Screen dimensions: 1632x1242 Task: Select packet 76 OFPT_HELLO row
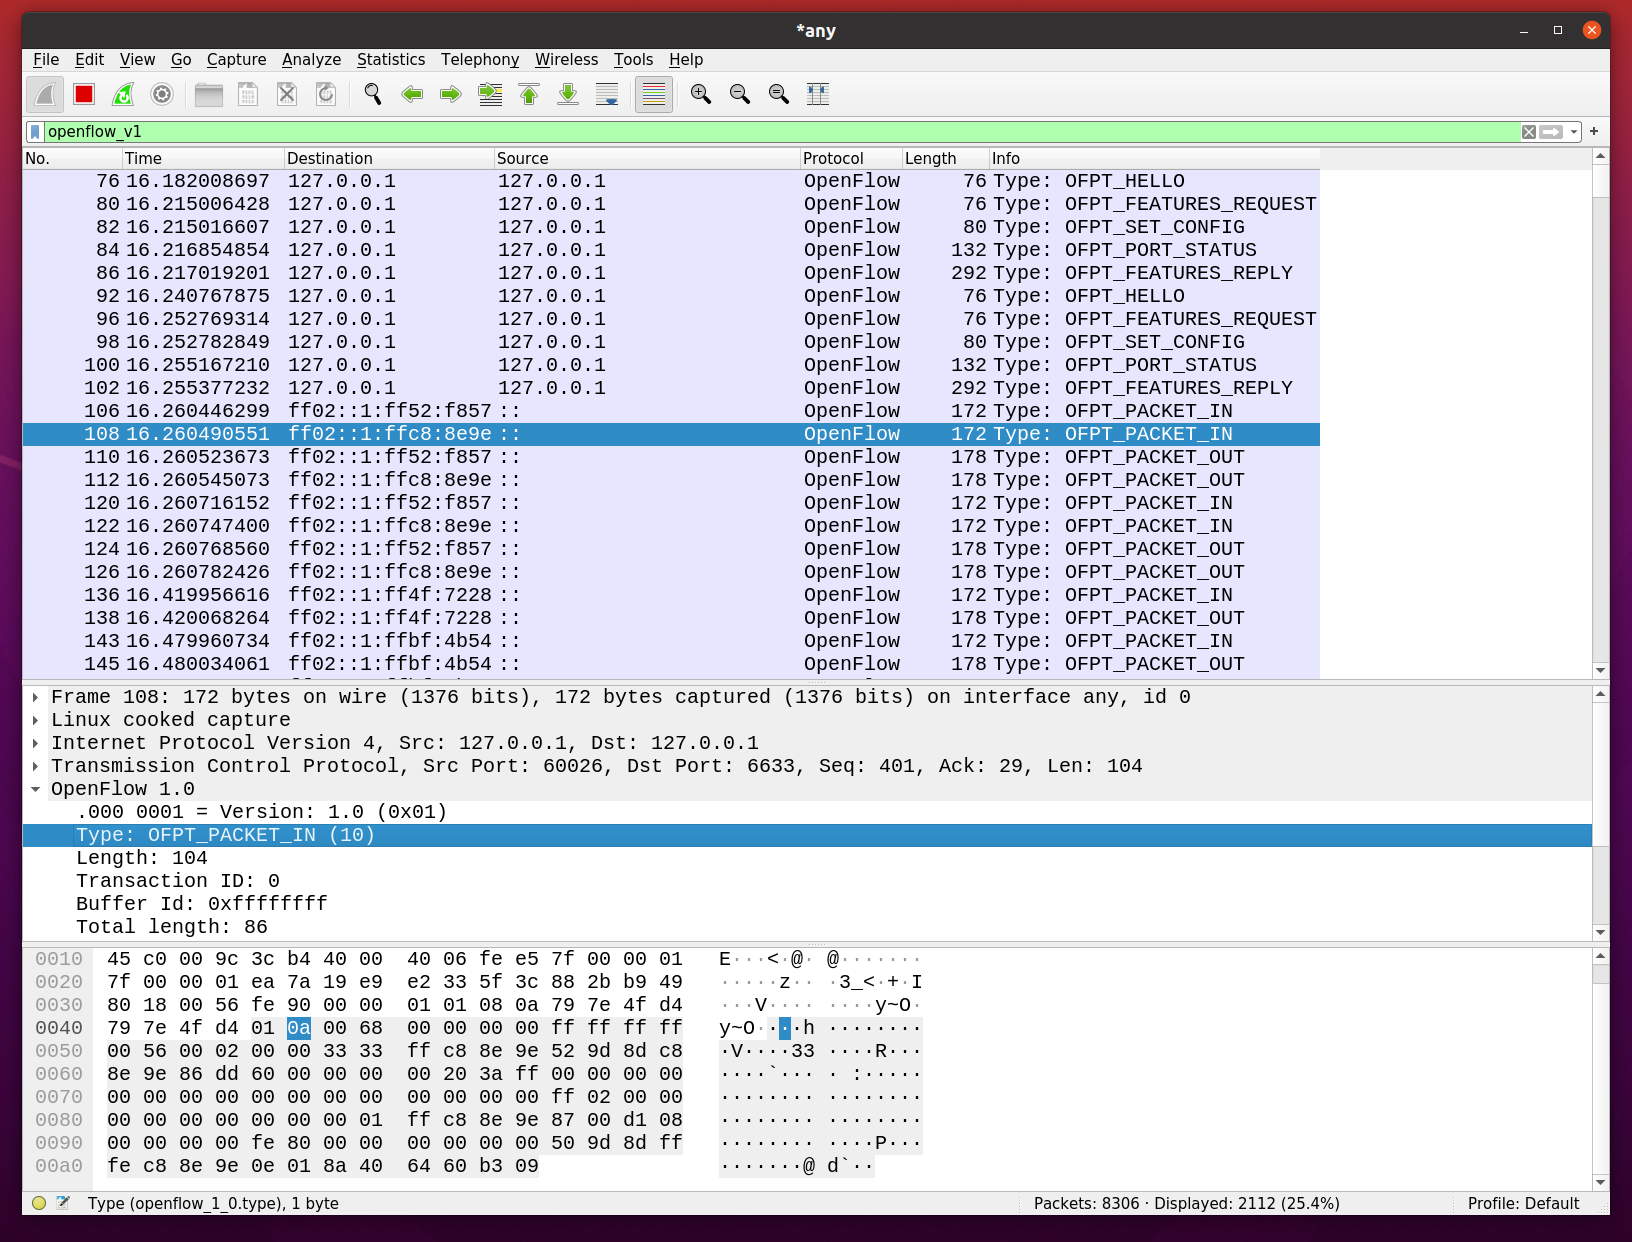671,181
